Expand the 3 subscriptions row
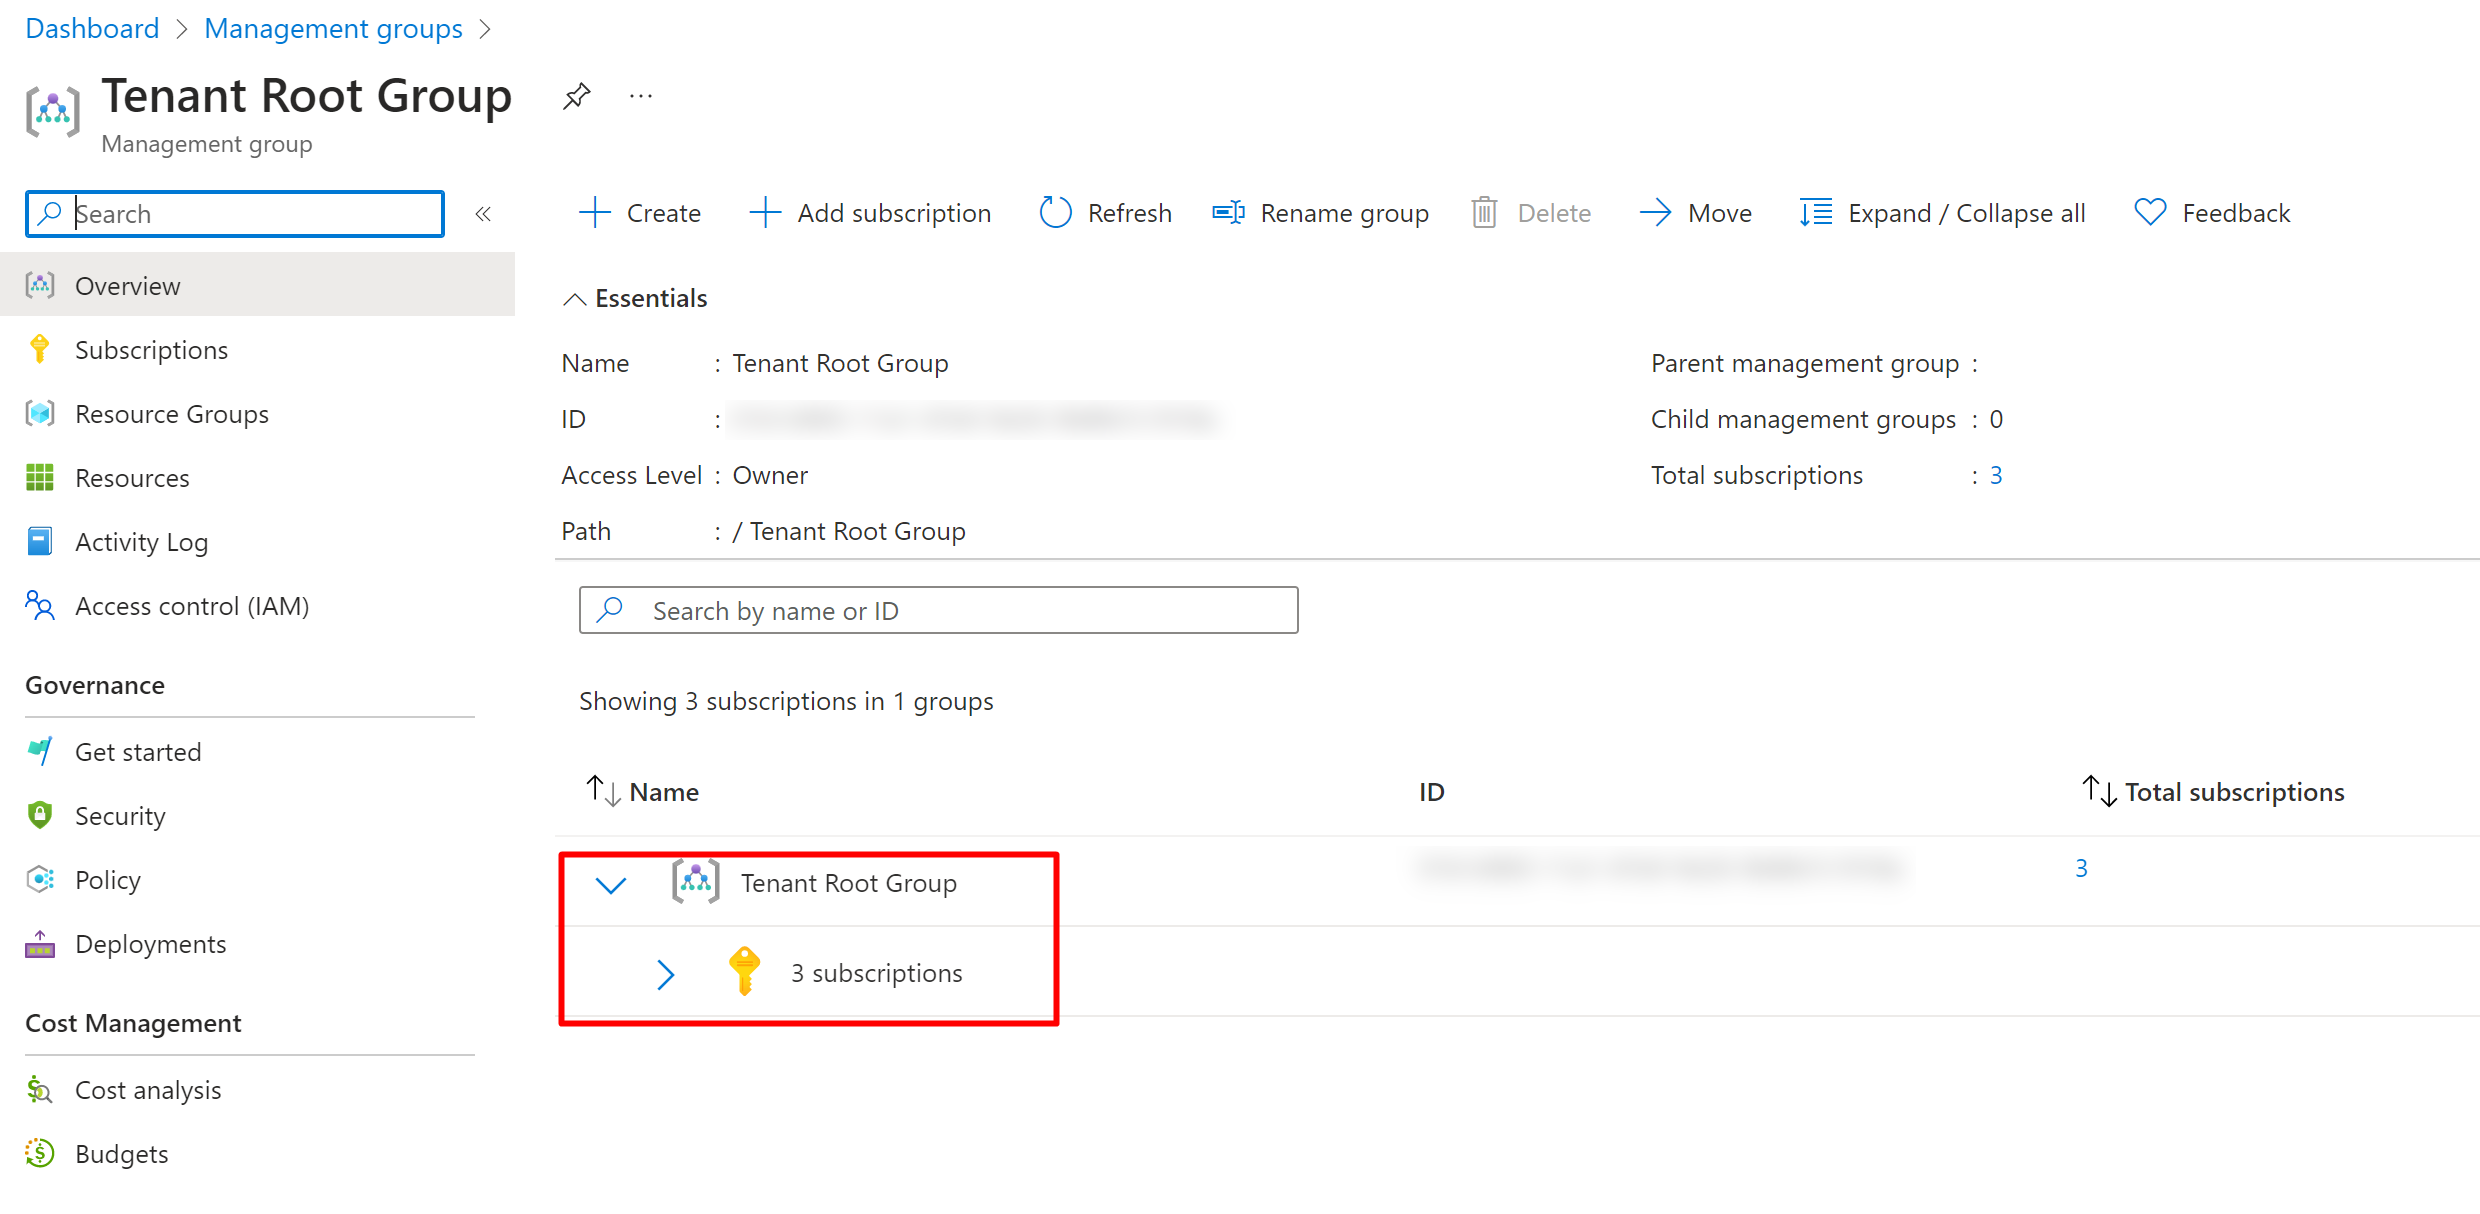 [666, 974]
